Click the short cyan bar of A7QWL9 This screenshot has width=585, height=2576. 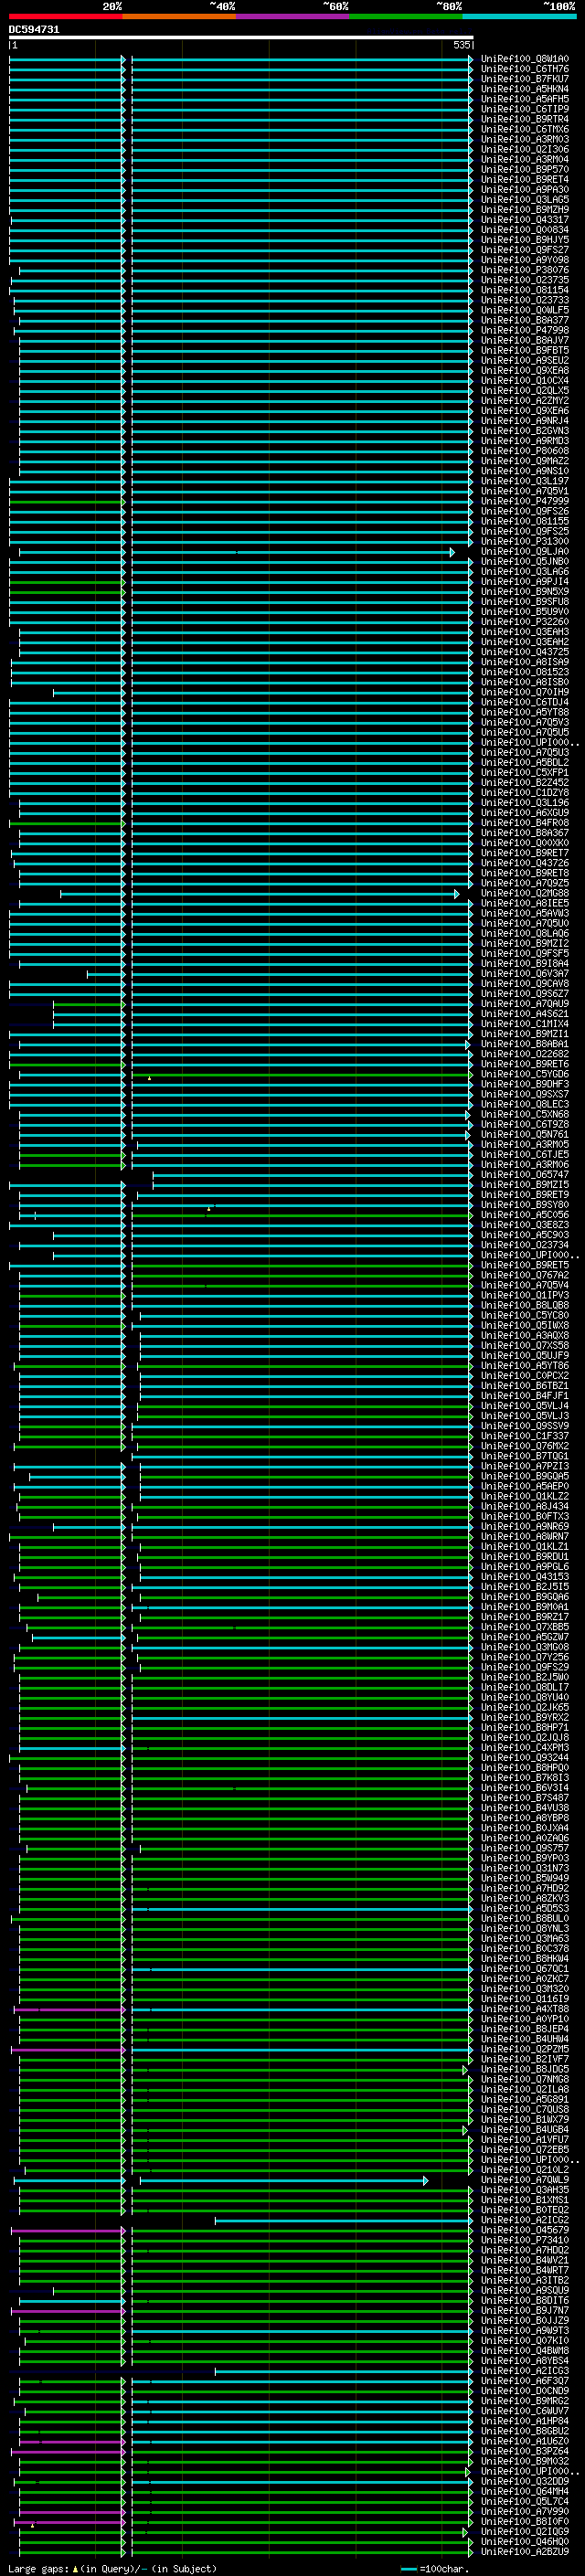point(284,2180)
